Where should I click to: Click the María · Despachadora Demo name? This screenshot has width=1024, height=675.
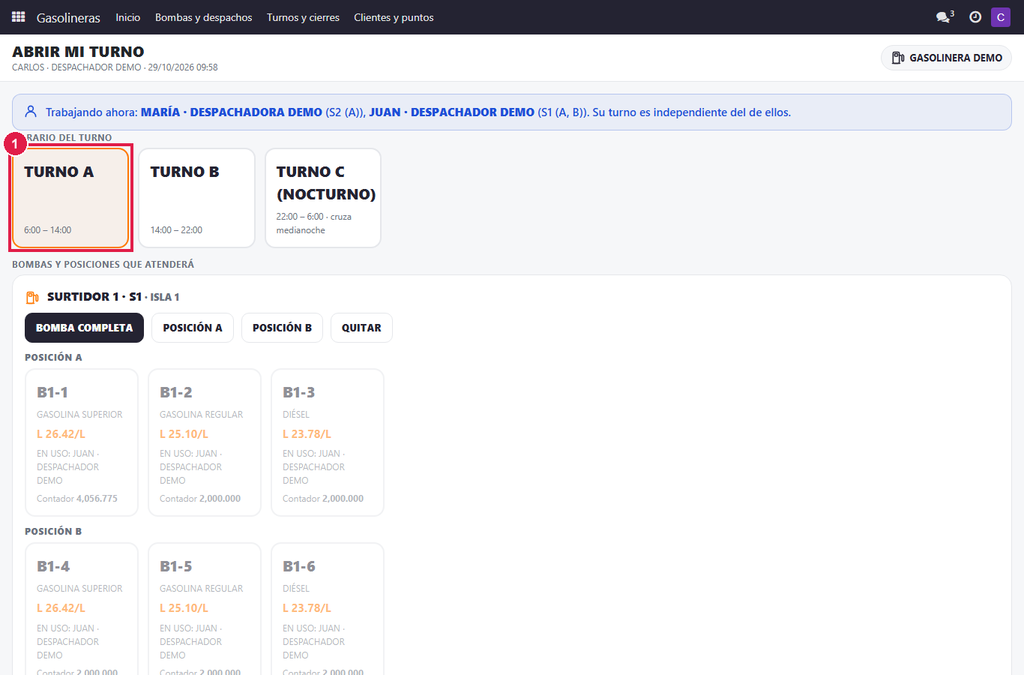coord(232,112)
